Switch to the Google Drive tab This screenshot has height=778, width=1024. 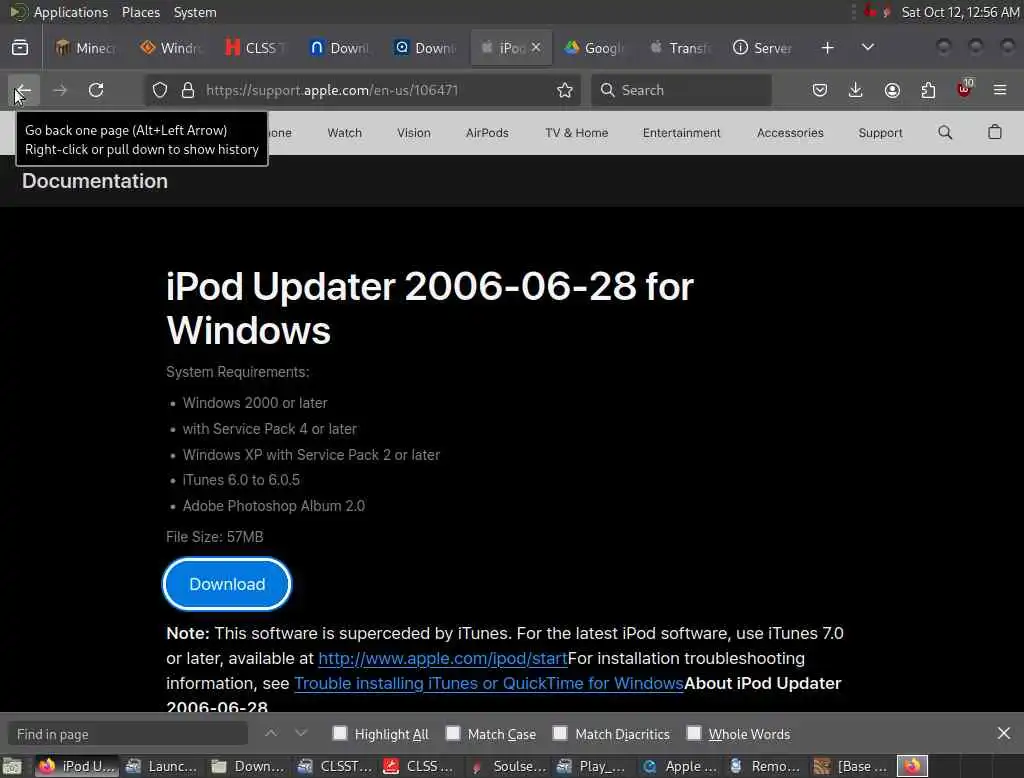click(596, 48)
